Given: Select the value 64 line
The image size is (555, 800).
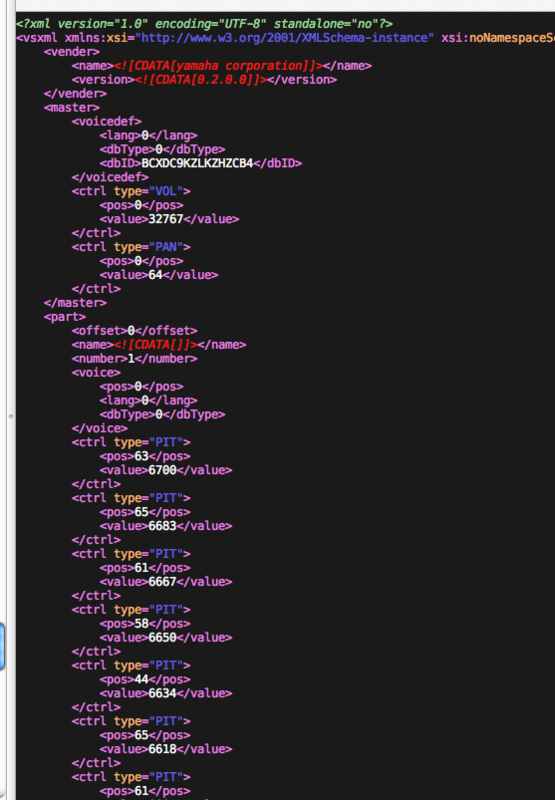Looking at the screenshot, I should pos(159,275).
